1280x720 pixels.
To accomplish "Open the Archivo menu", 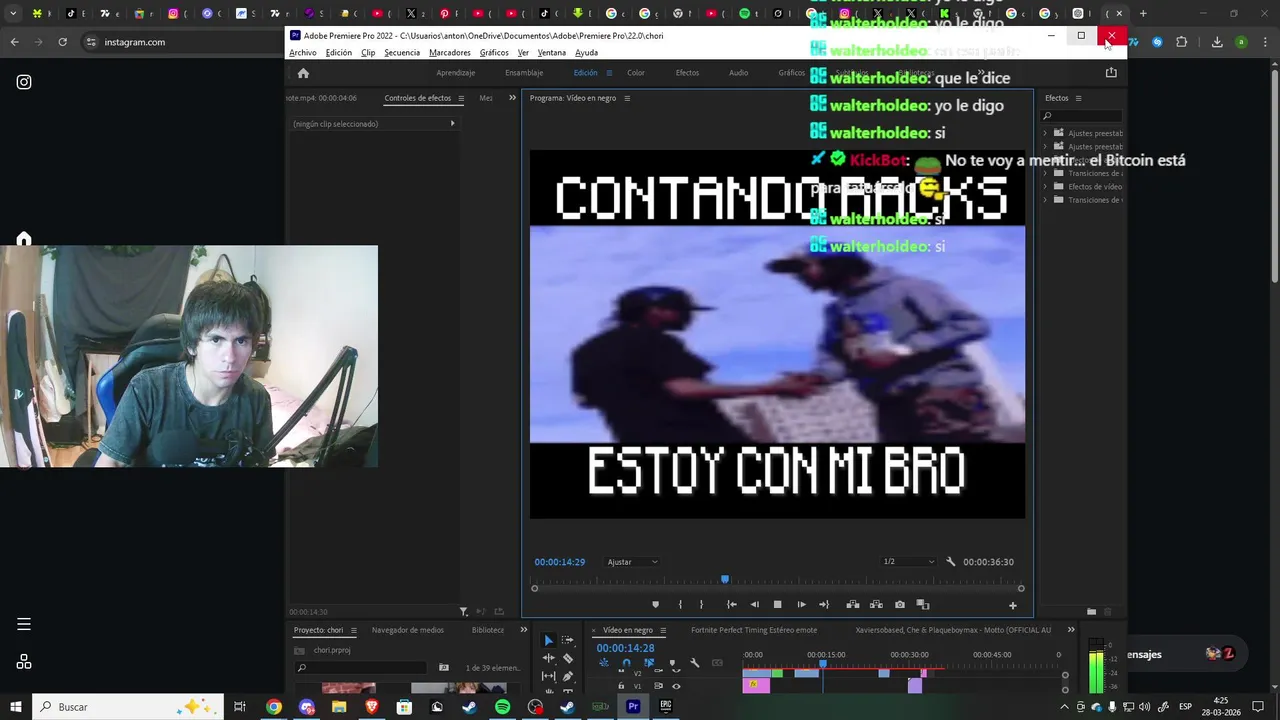I will 302,53.
